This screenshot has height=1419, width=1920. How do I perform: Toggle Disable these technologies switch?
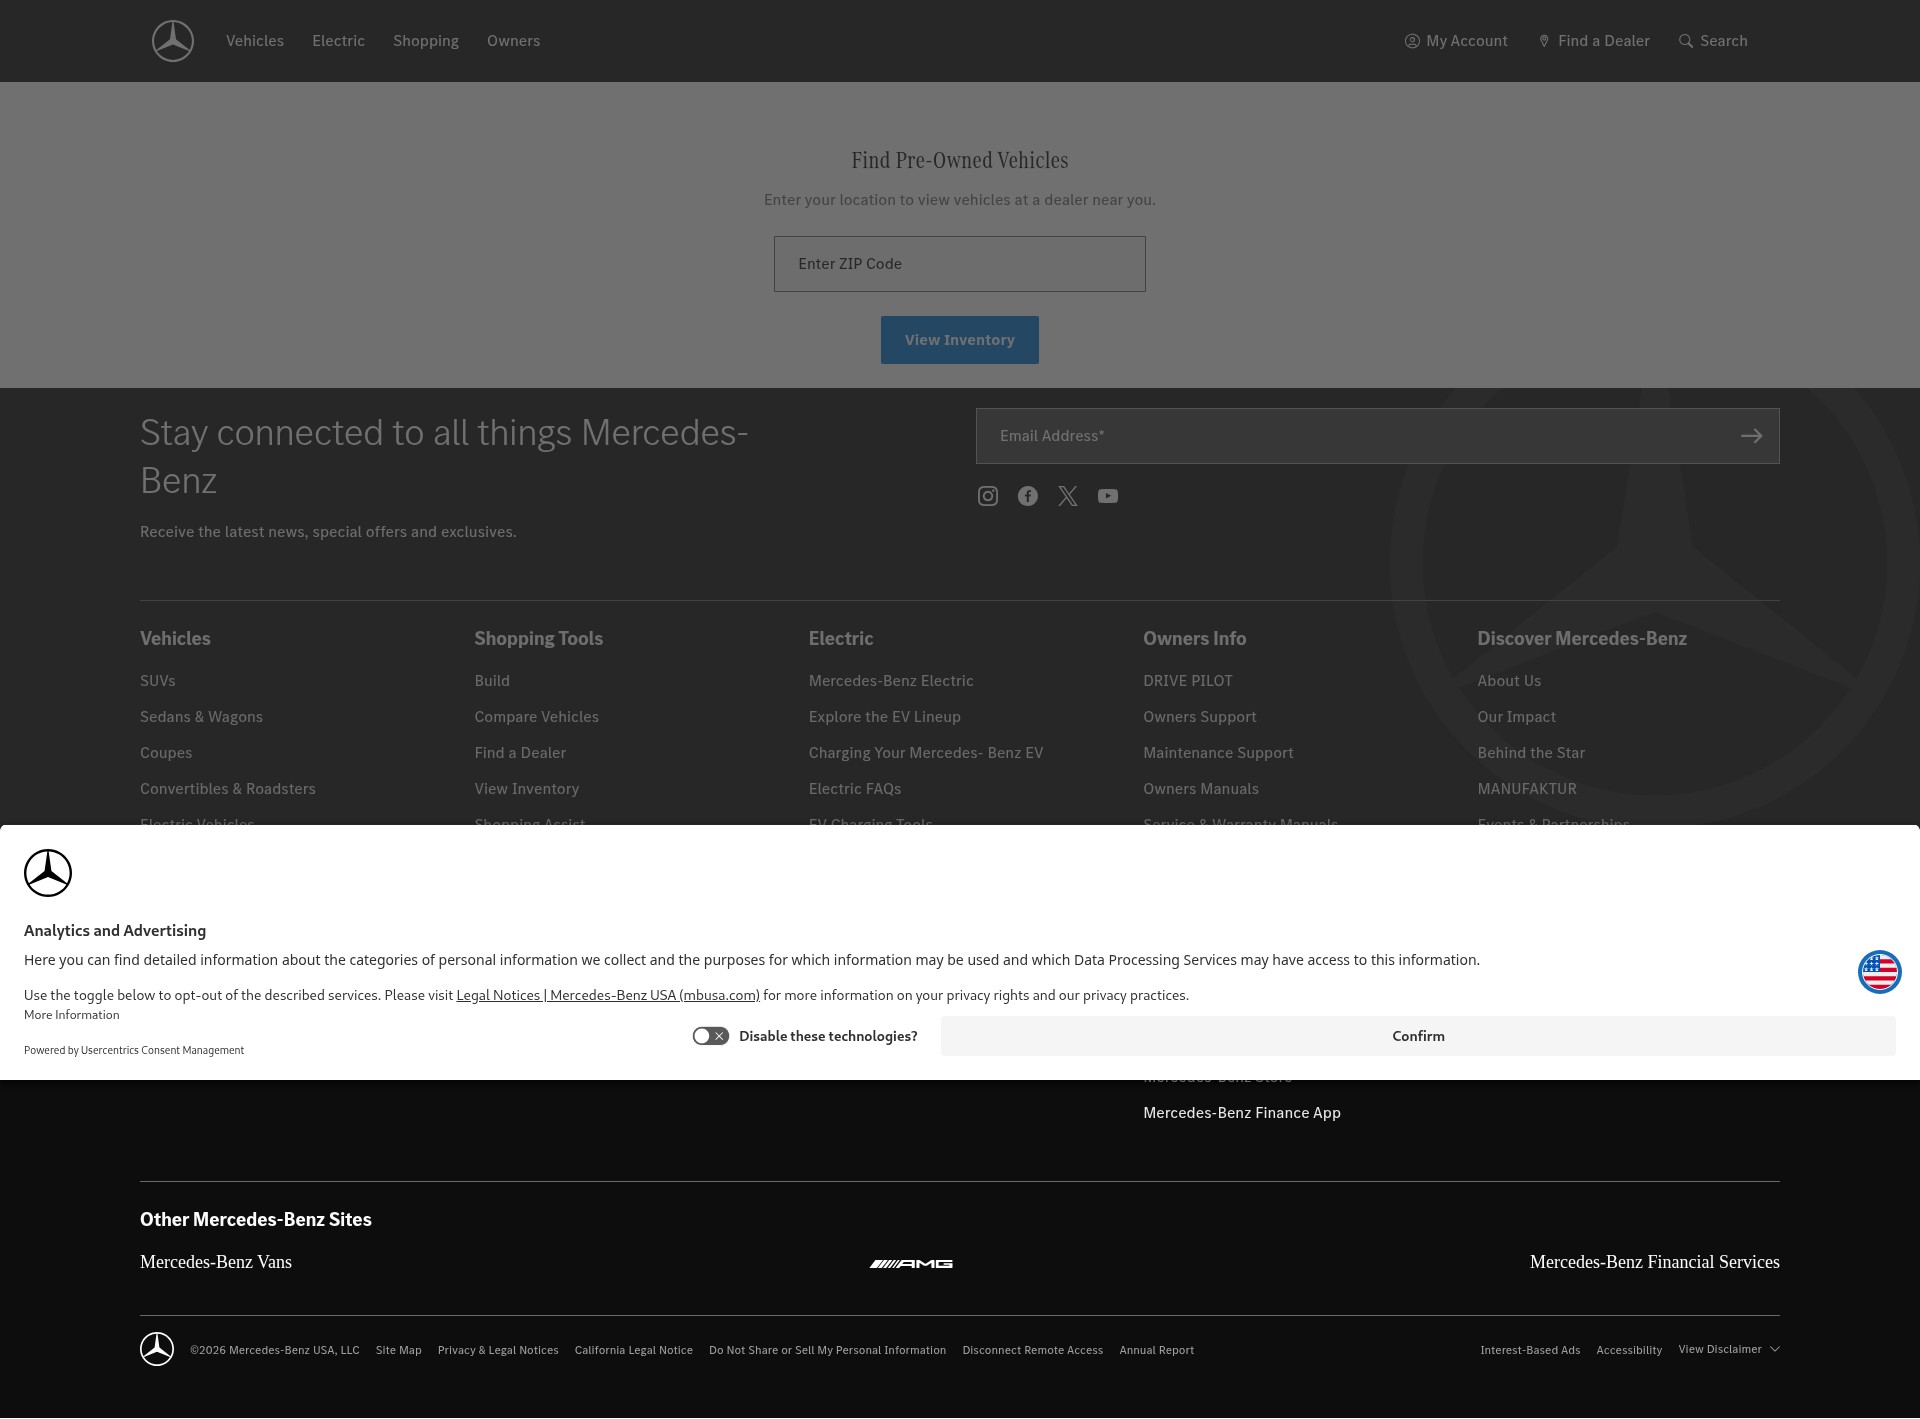click(x=711, y=1036)
